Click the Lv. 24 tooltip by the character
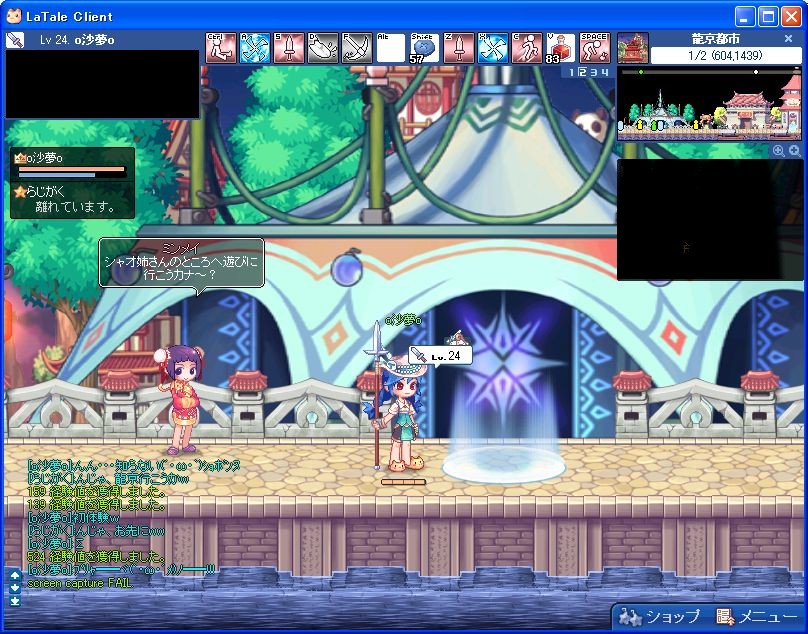808x634 pixels. 441,356
